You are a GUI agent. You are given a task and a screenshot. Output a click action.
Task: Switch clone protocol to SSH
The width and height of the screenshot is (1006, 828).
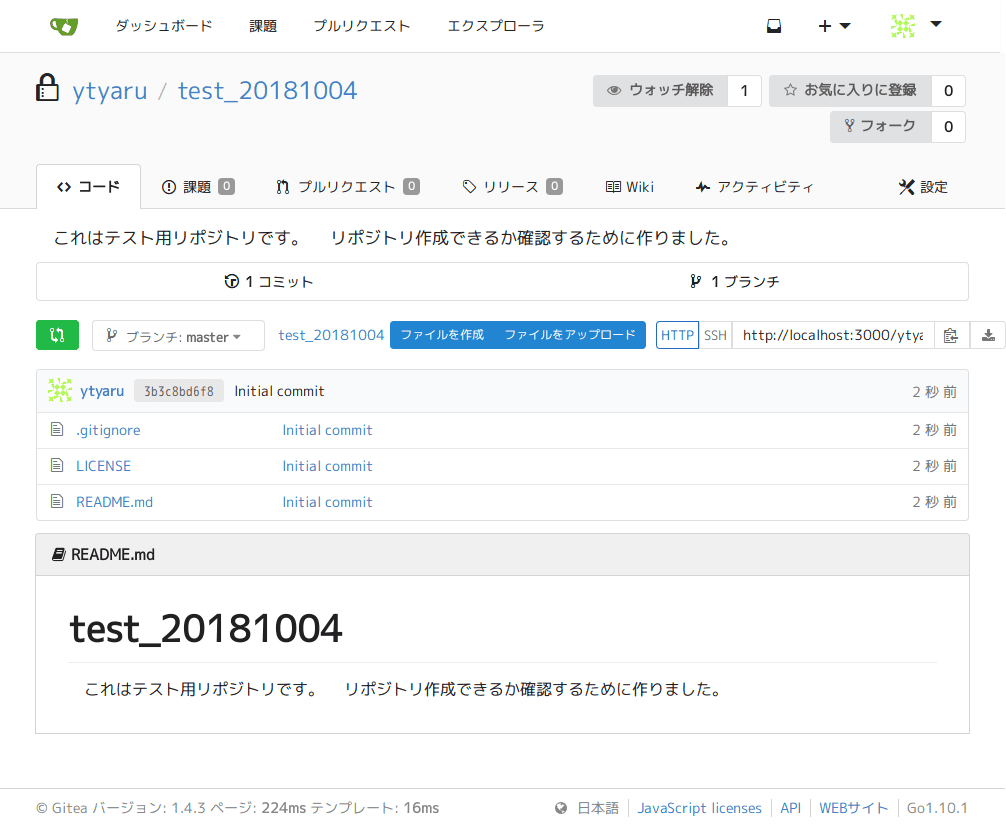coord(715,335)
